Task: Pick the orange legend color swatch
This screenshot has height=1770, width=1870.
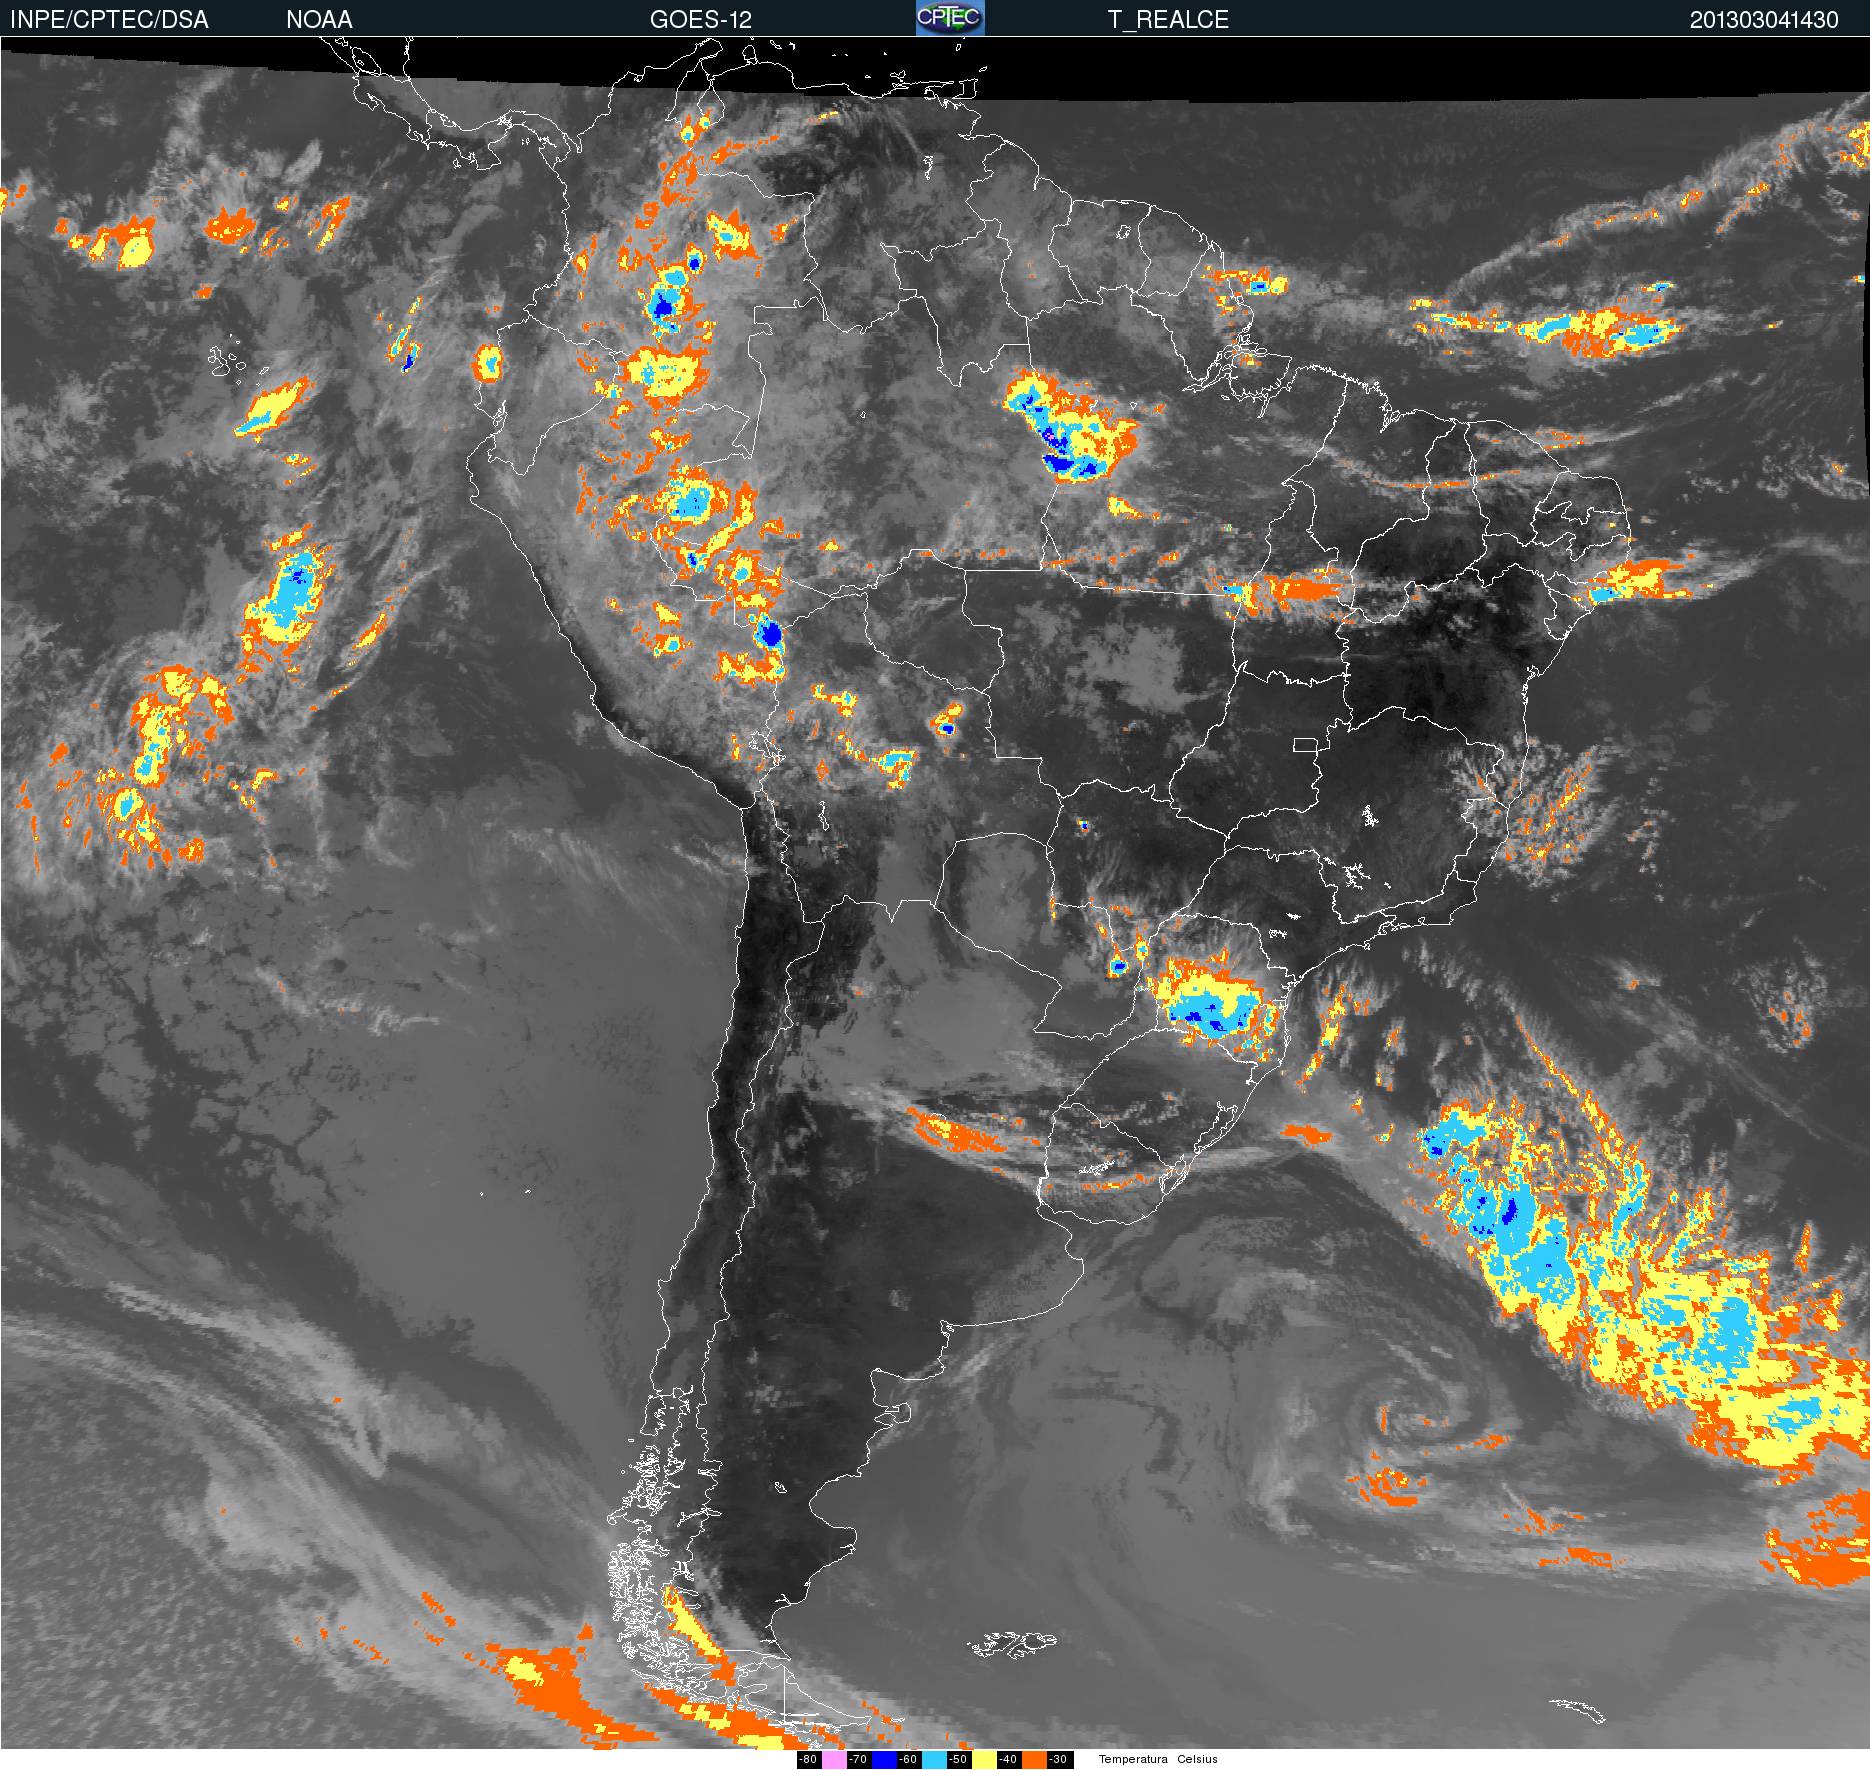Action: [x=1034, y=1760]
